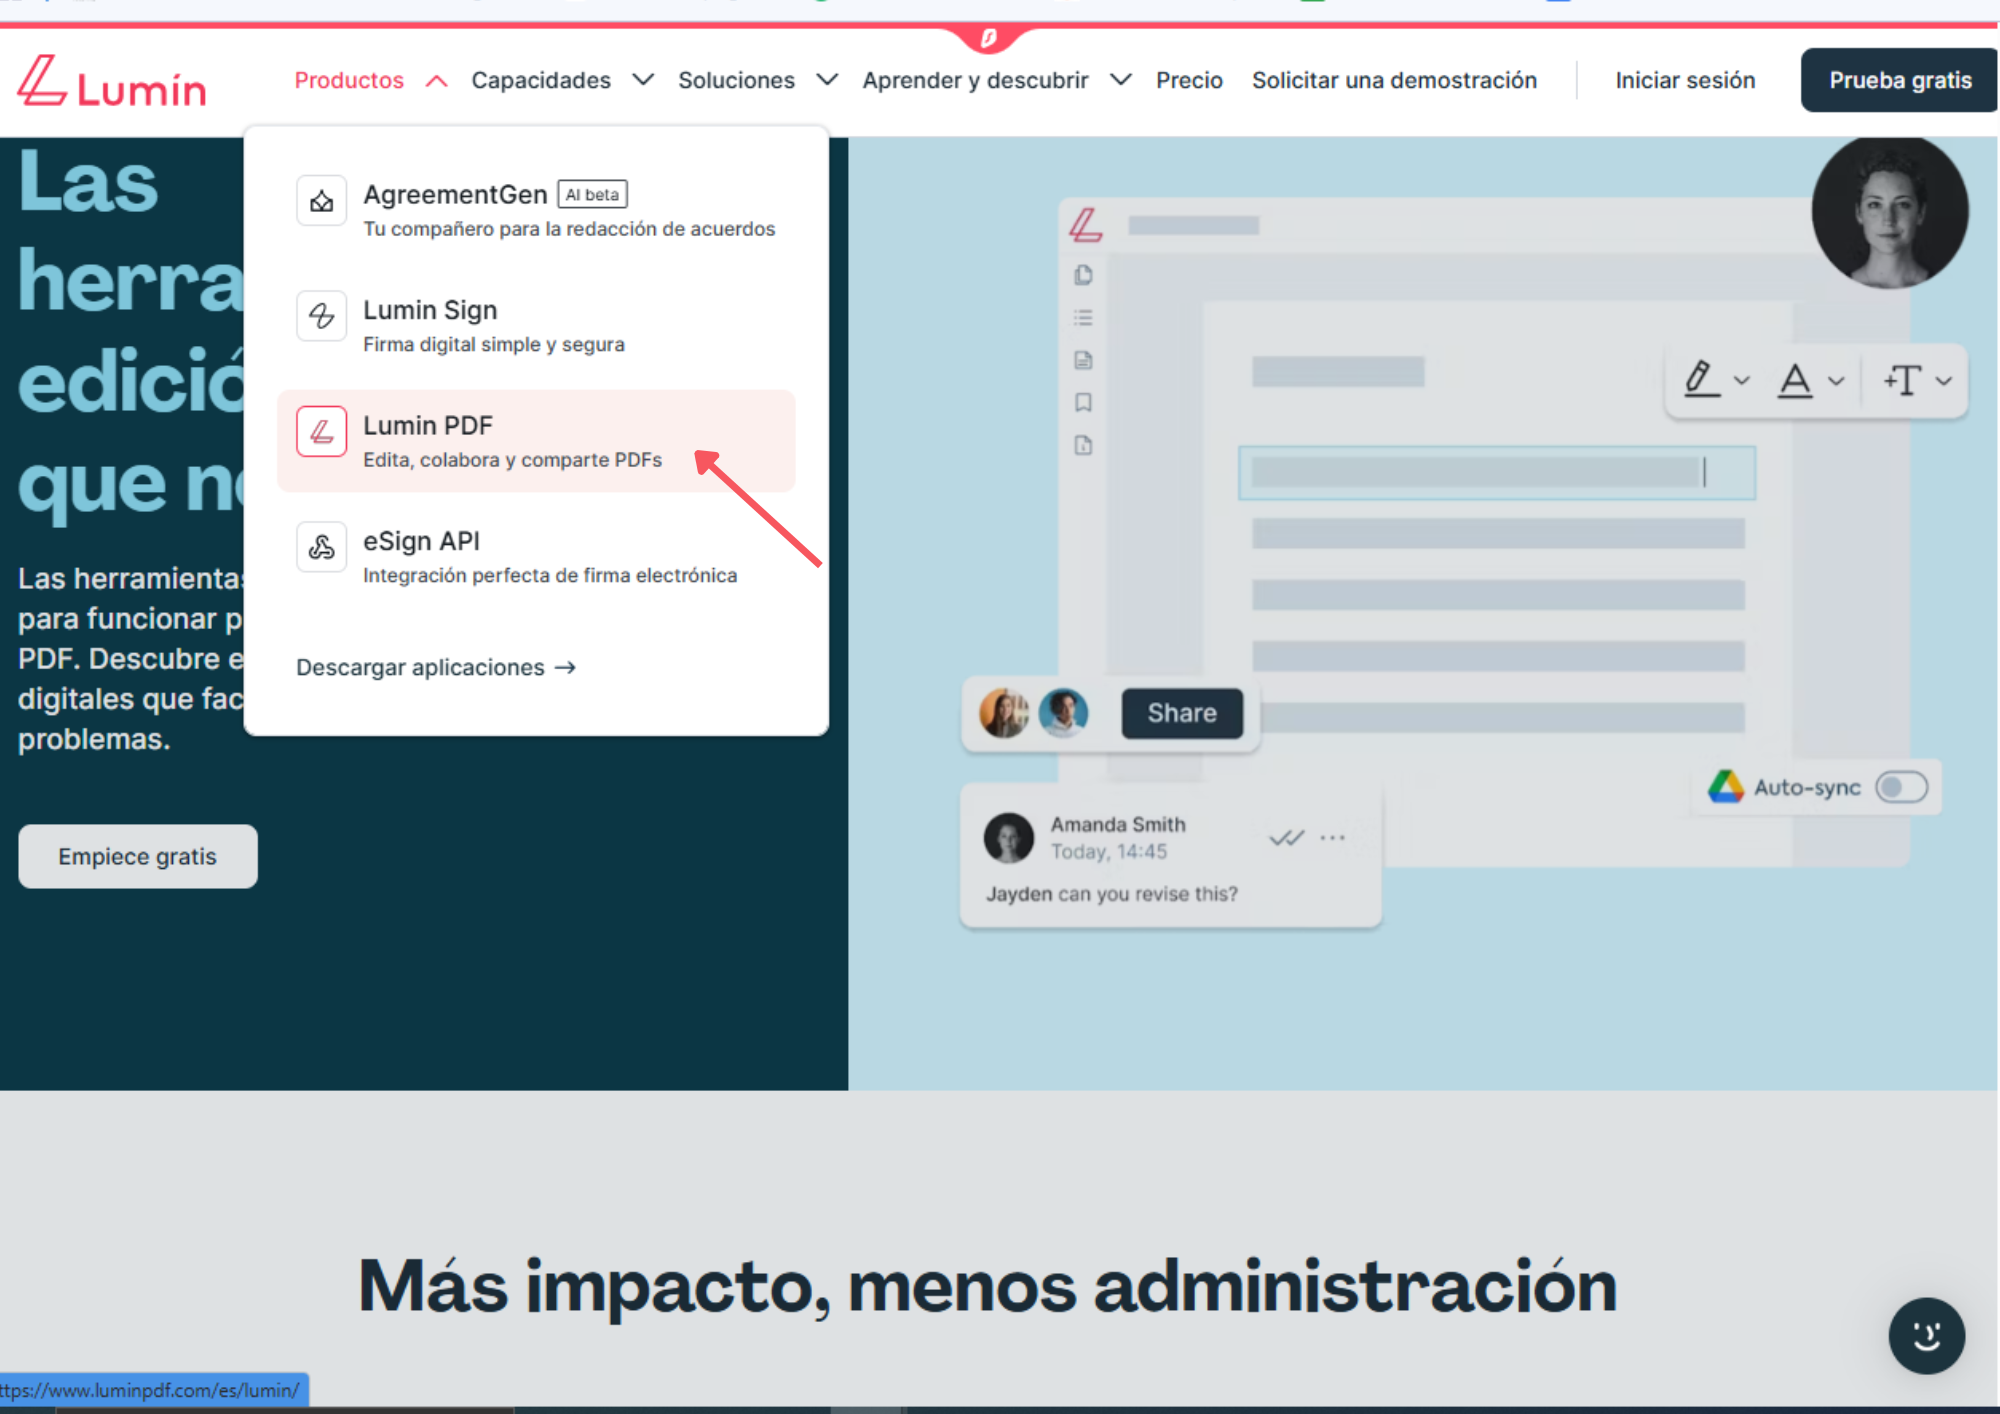This screenshot has height=1414, width=2000.
Task: Click the file info icon in the mock sidebar
Action: tap(1083, 446)
